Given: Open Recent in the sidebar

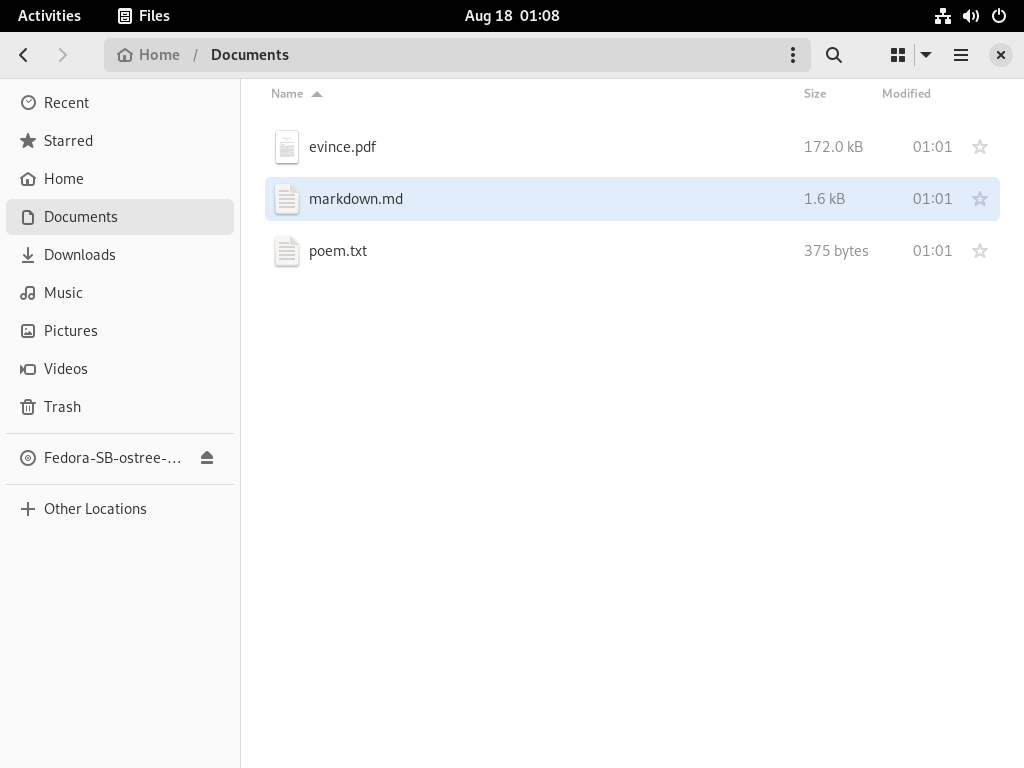Looking at the screenshot, I should [x=120, y=103].
